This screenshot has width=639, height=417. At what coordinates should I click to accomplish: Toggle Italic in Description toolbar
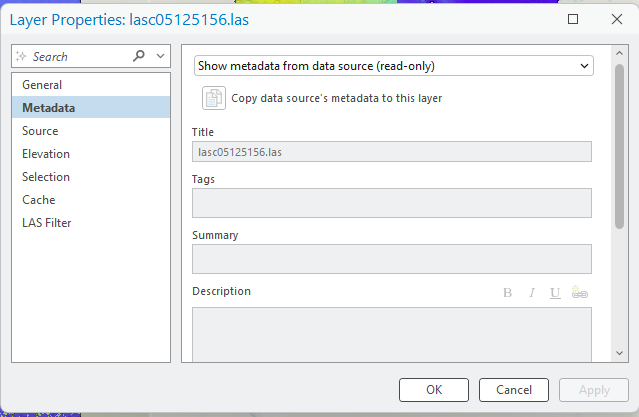tap(531, 293)
